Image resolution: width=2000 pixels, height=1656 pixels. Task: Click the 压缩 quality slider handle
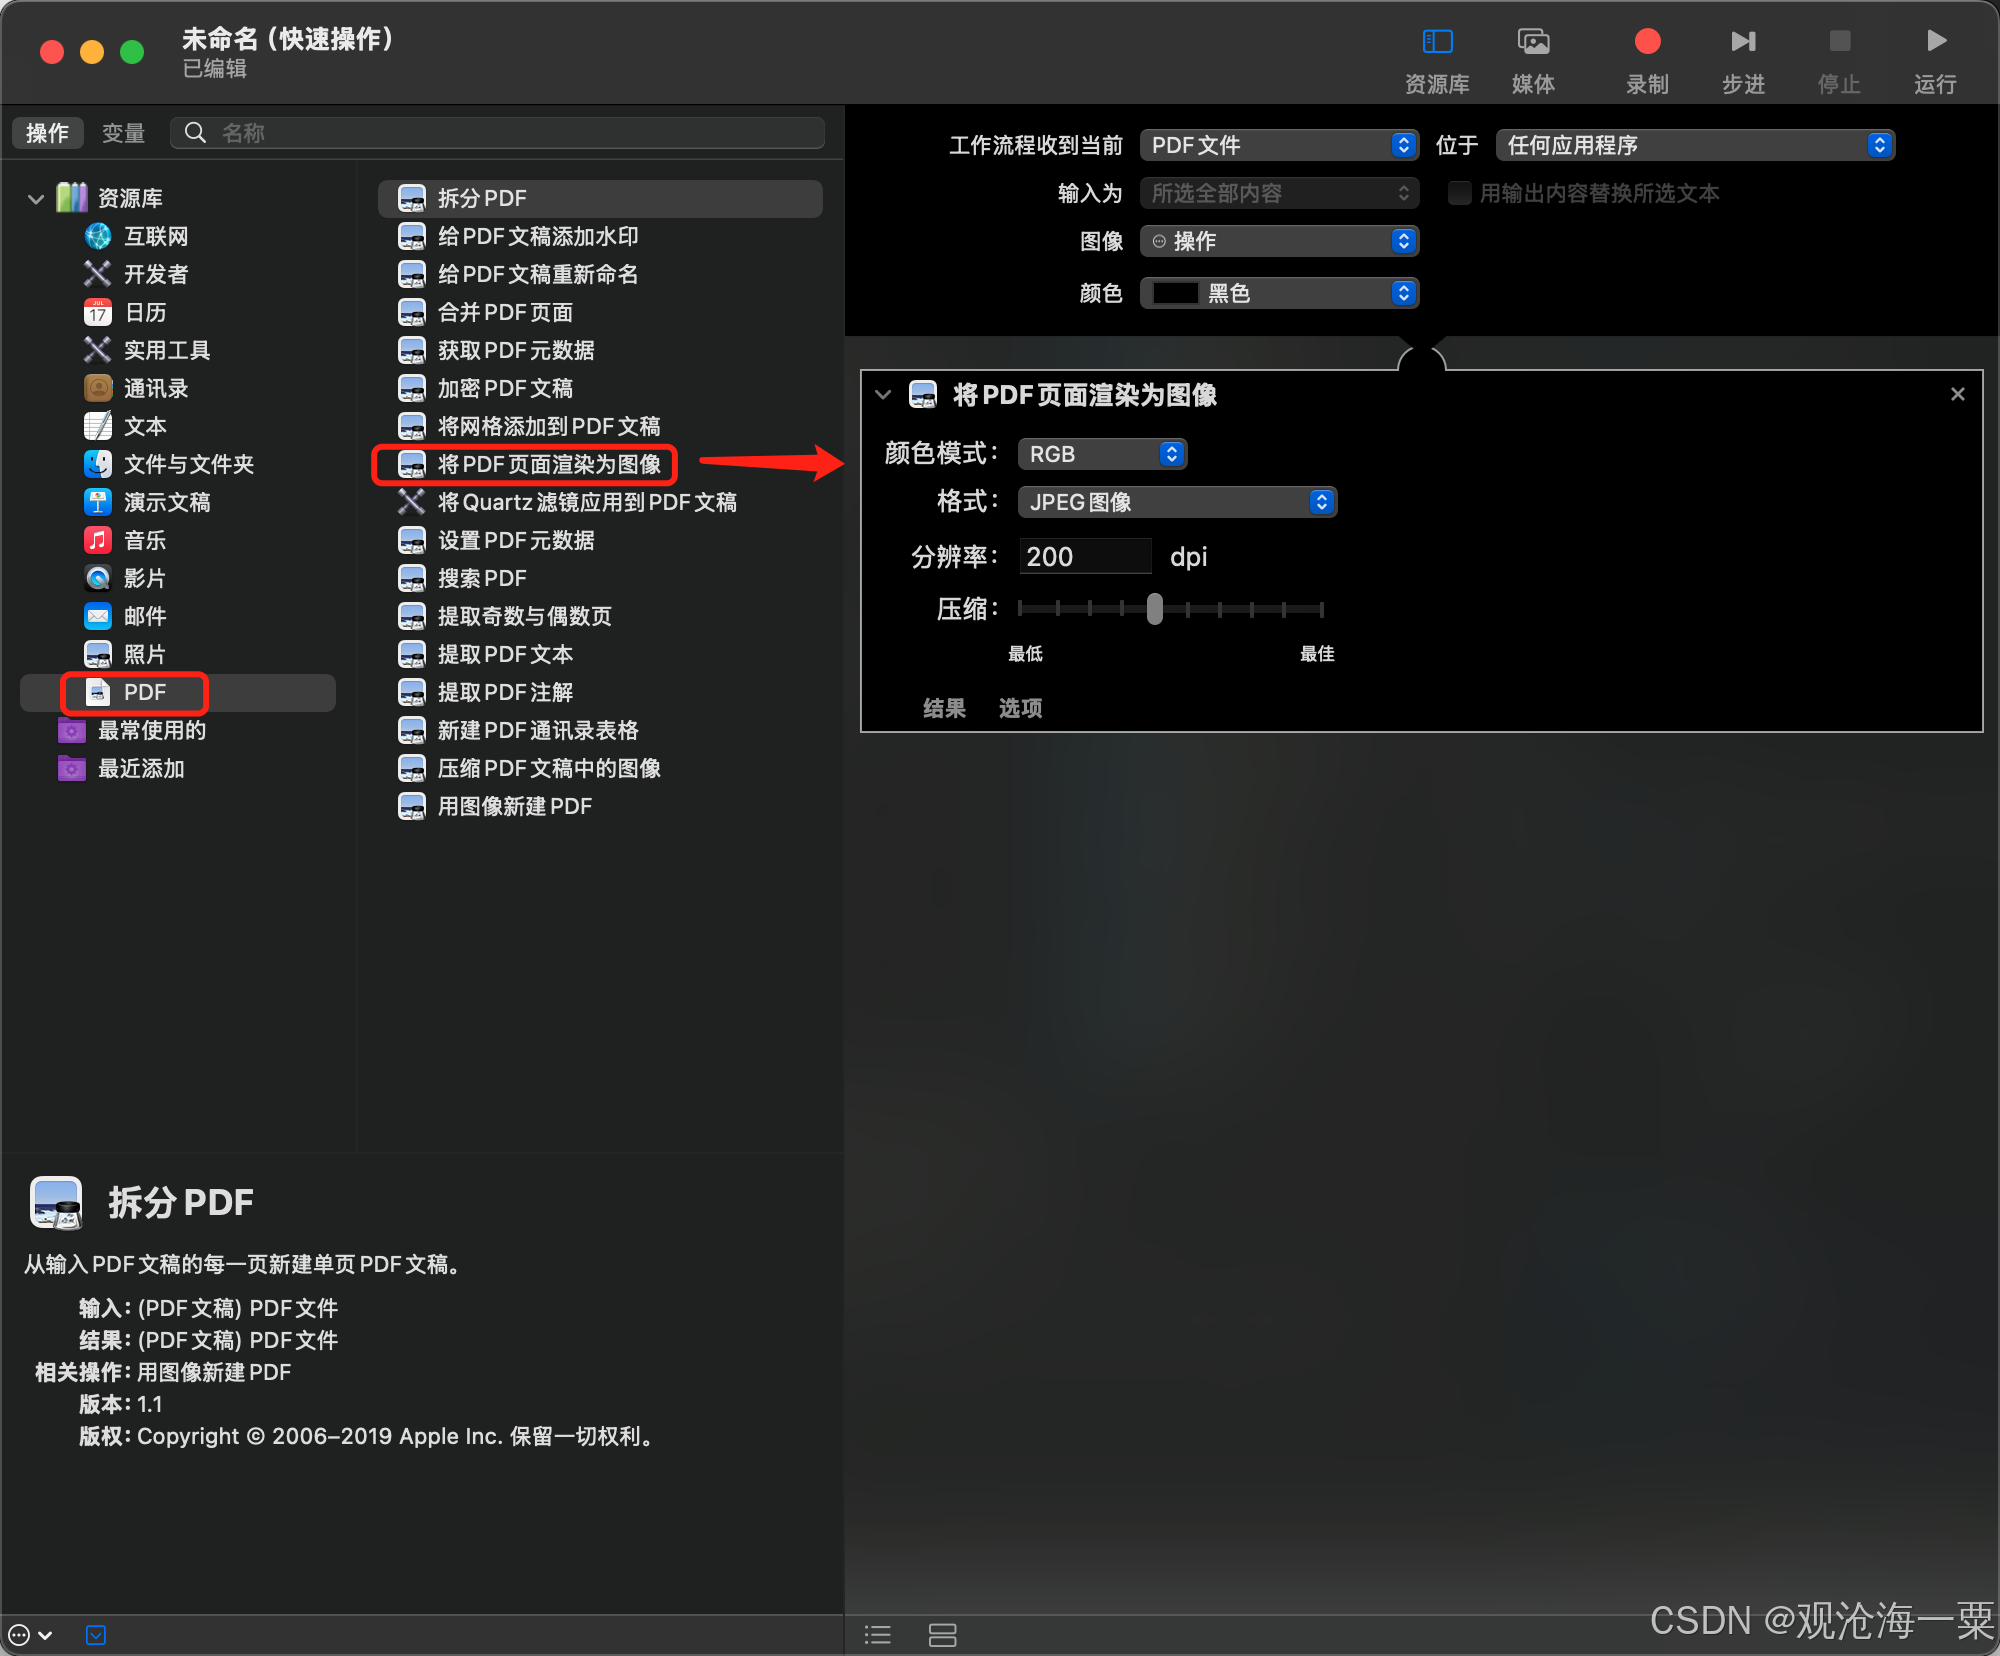(x=1155, y=608)
